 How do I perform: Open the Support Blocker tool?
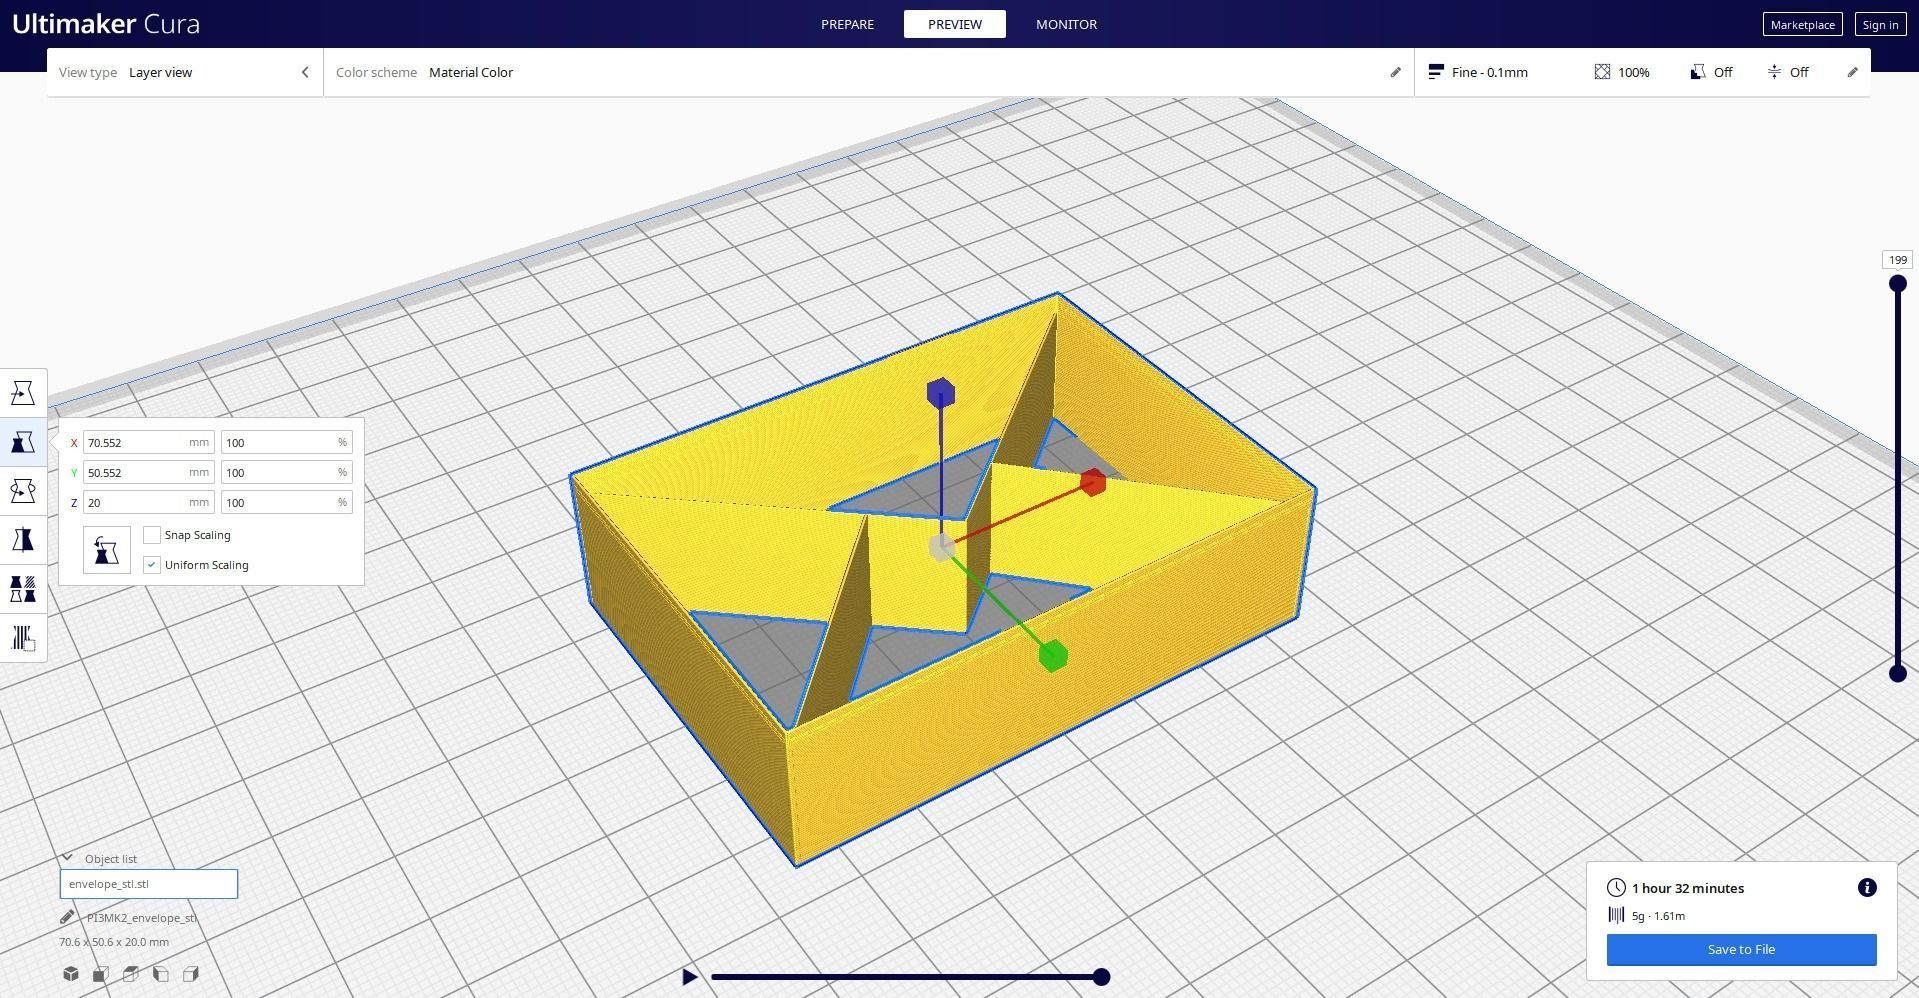[x=23, y=638]
